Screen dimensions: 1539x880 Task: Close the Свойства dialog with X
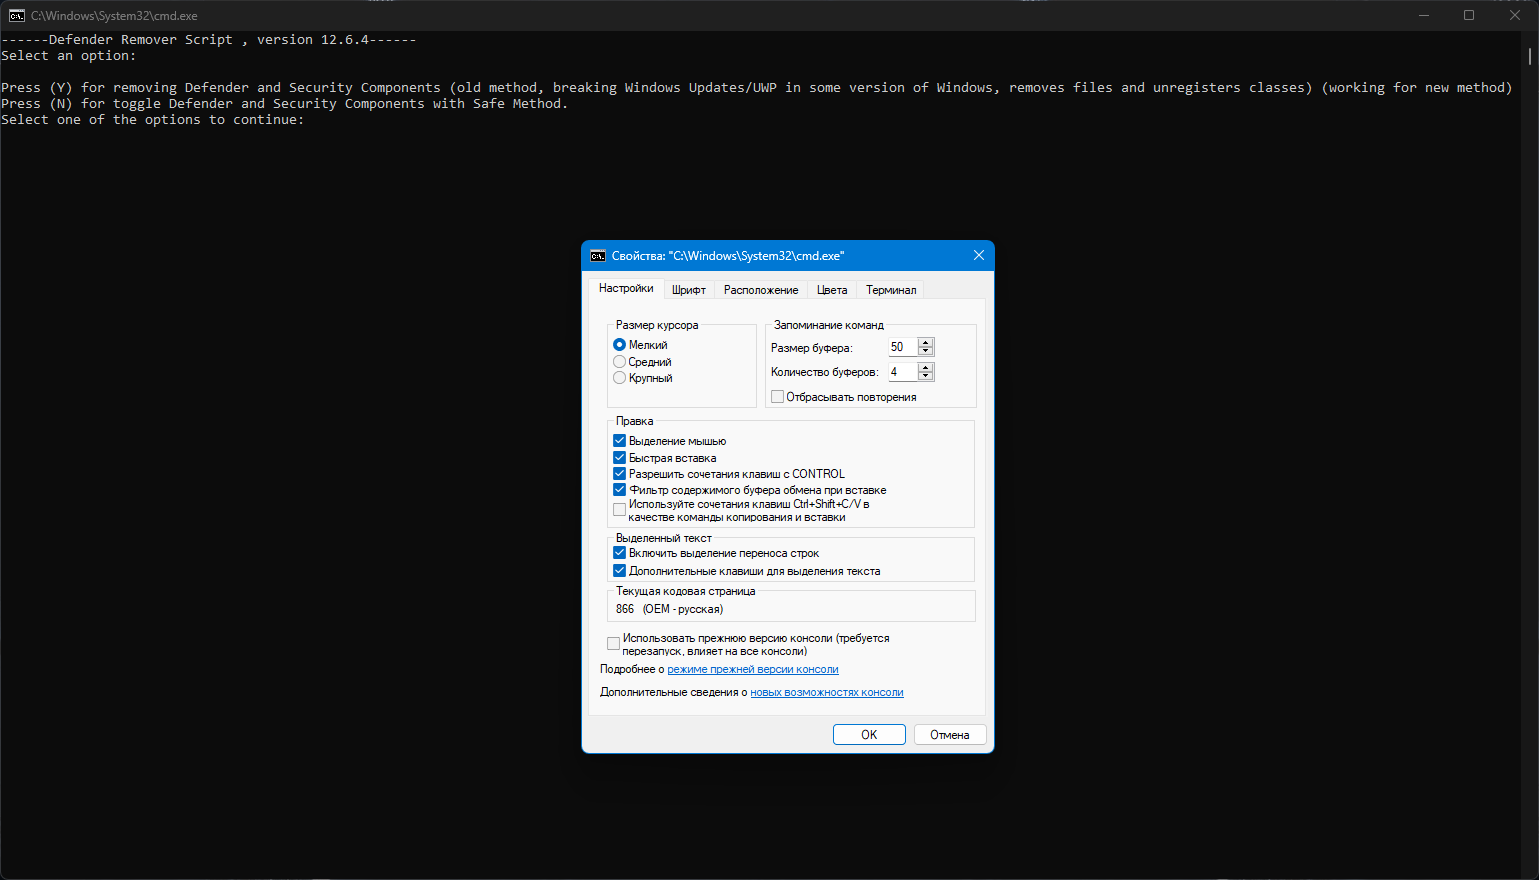tap(979, 255)
